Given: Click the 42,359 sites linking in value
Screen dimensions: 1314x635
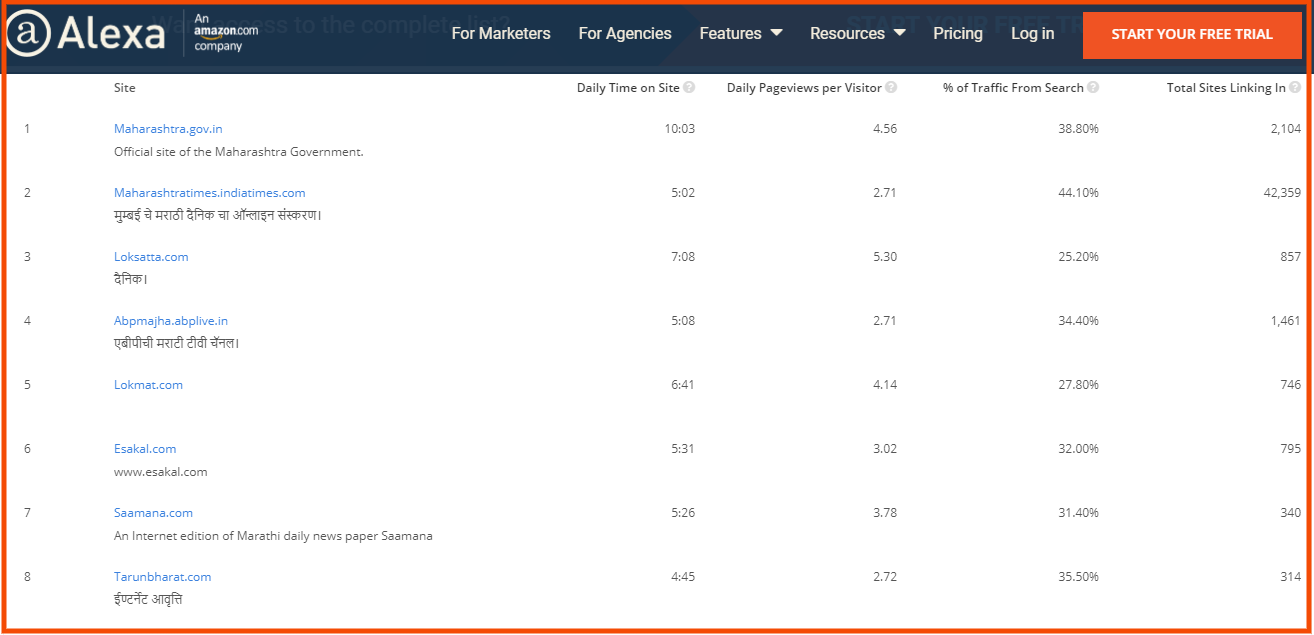Looking at the screenshot, I should (1282, 193).
